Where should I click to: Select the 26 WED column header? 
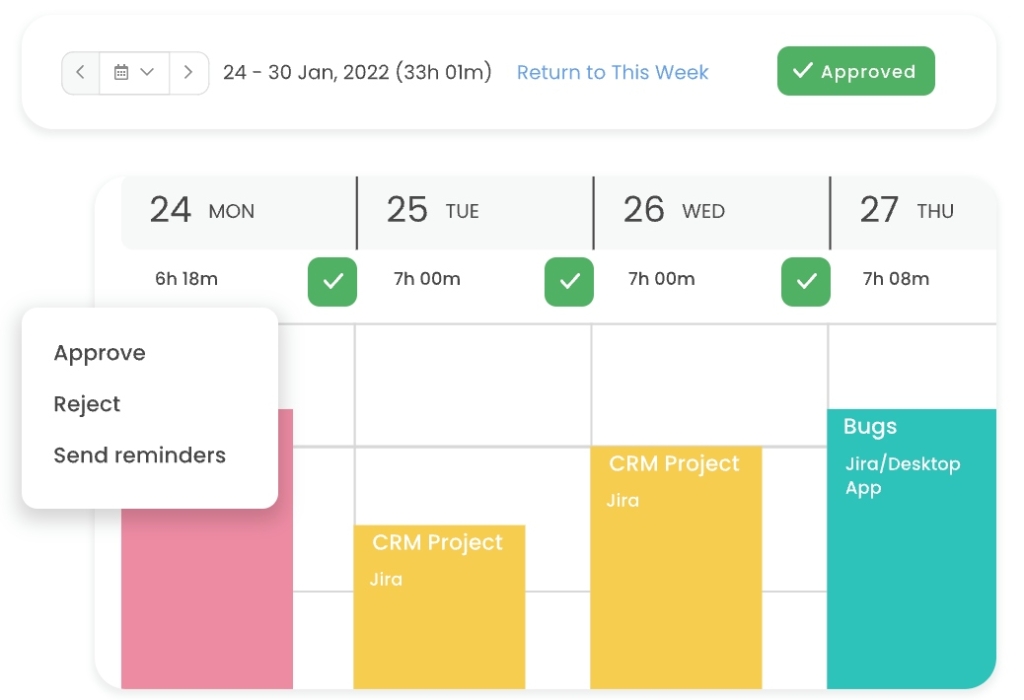tap(674, 211)
